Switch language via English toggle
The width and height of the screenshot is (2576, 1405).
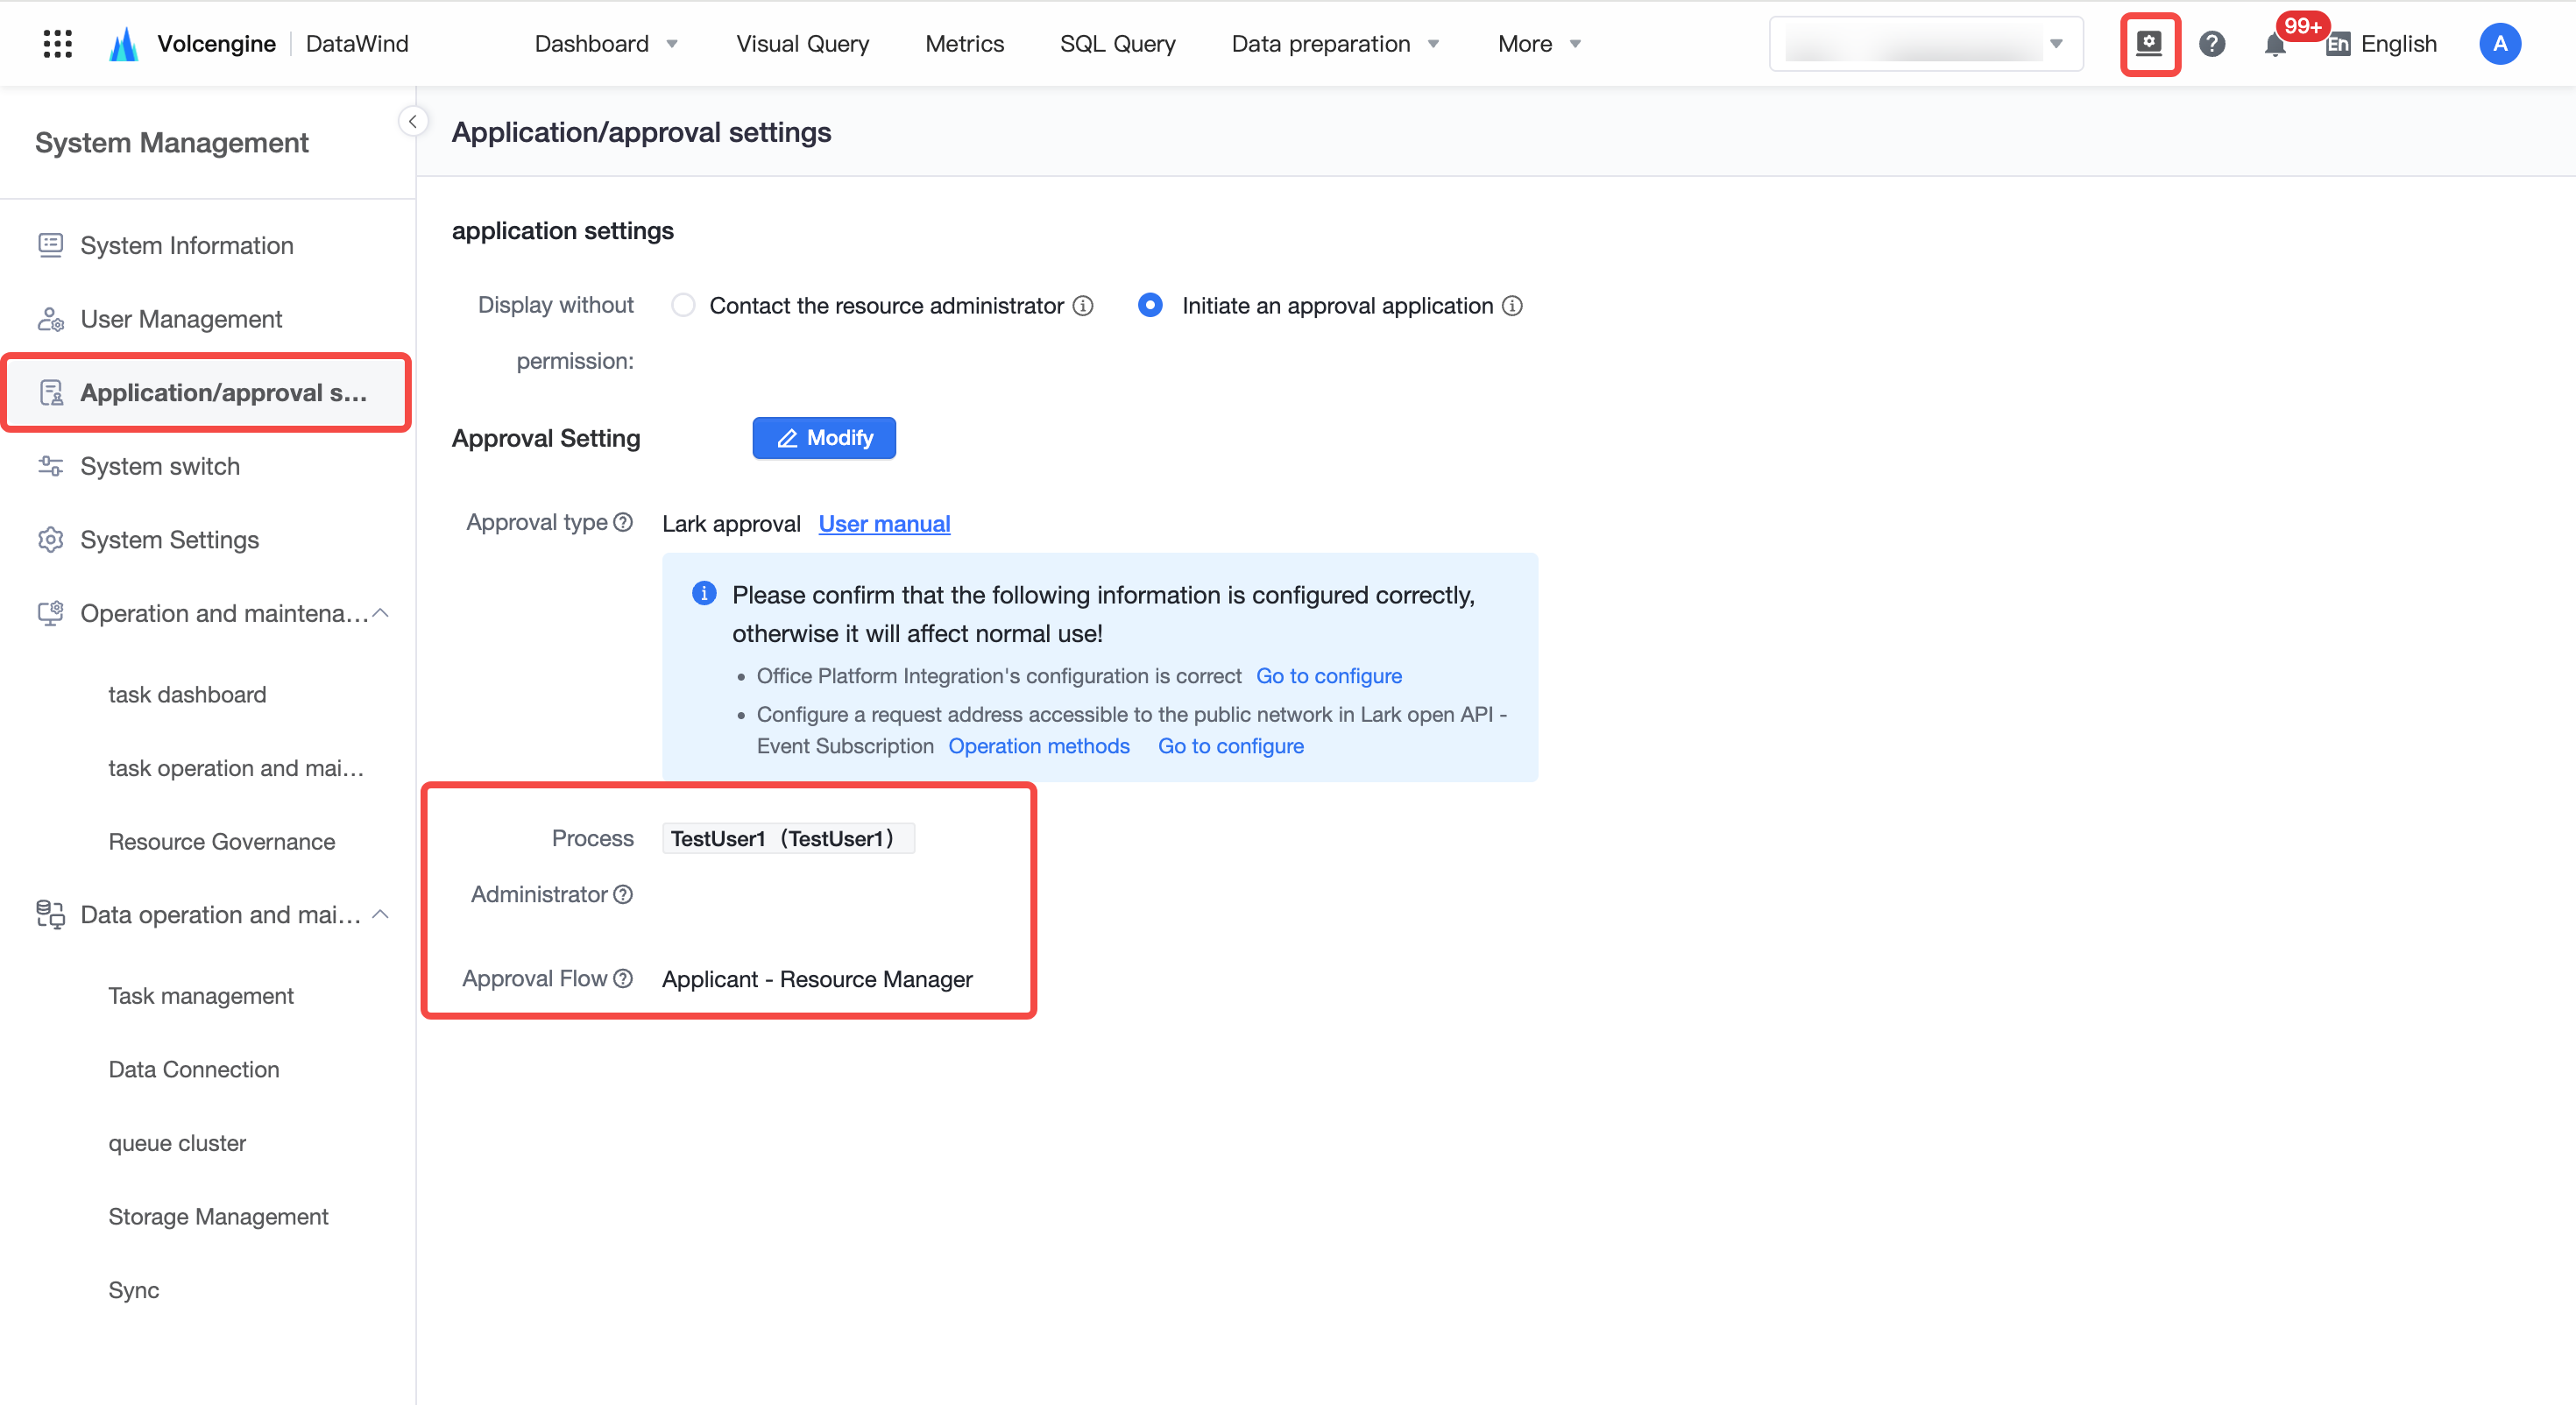(x=2382, y=44)
